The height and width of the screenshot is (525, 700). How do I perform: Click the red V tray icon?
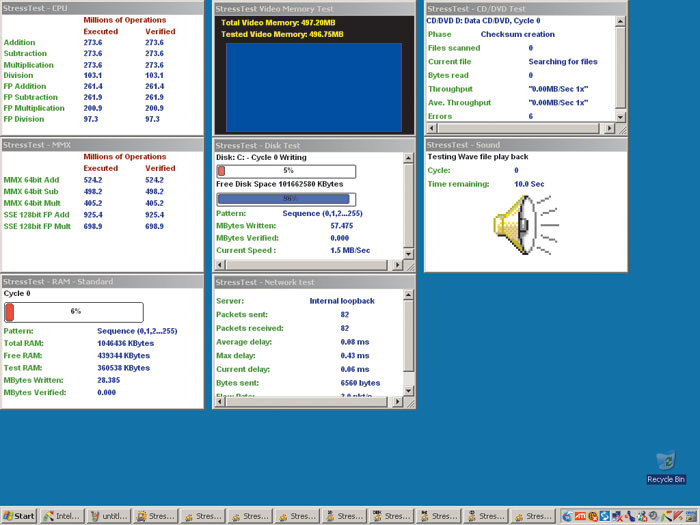[x=679, y=516]
